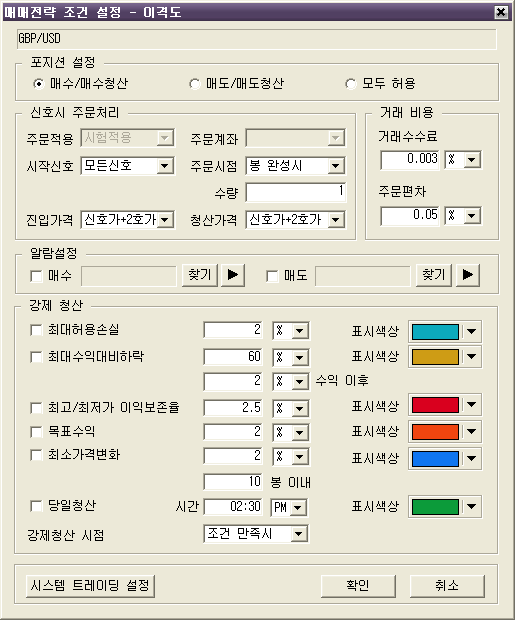Check the 매수 alarm checkbox

click(36, 276)
